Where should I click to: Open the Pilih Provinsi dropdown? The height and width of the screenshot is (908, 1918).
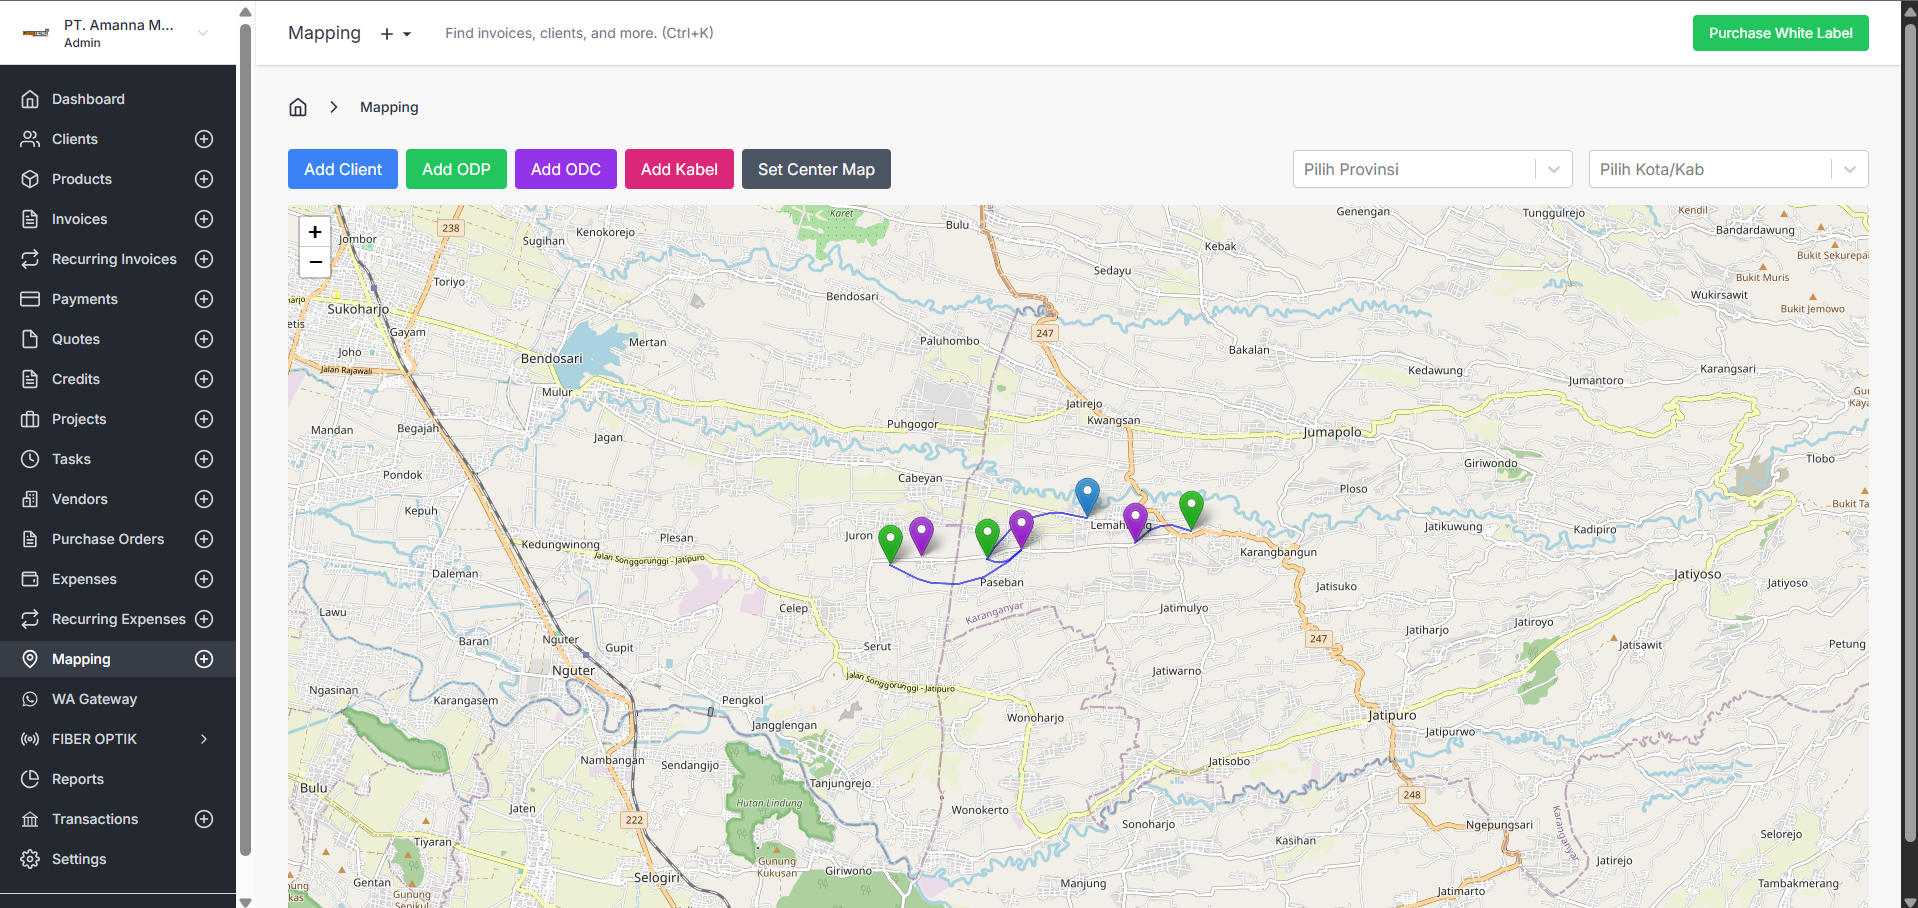(1432, 169)
